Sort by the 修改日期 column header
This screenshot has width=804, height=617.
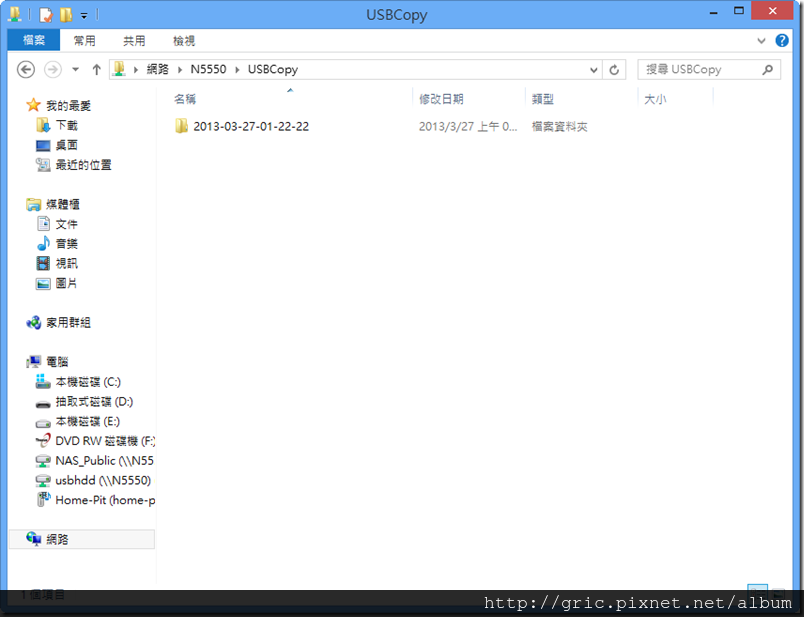[x=441, y=99]
